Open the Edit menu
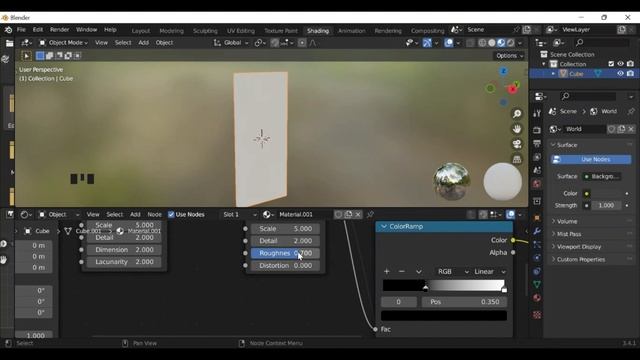The image size is (640, 360). tap(38, 30)
